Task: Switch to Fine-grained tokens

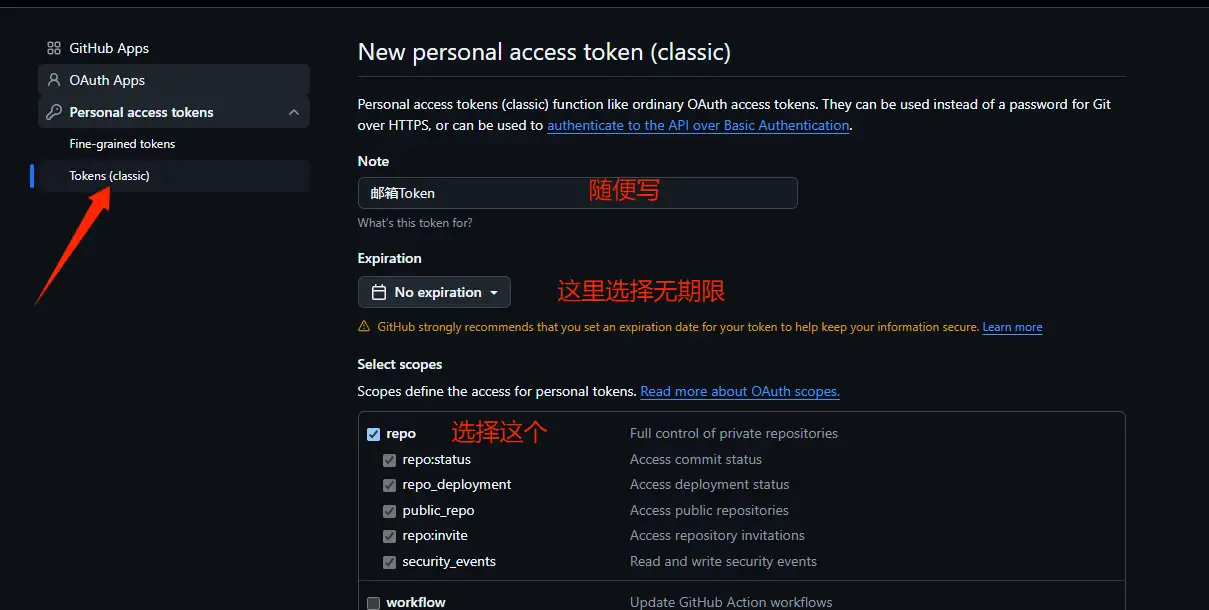Action: tap(121, 143)
